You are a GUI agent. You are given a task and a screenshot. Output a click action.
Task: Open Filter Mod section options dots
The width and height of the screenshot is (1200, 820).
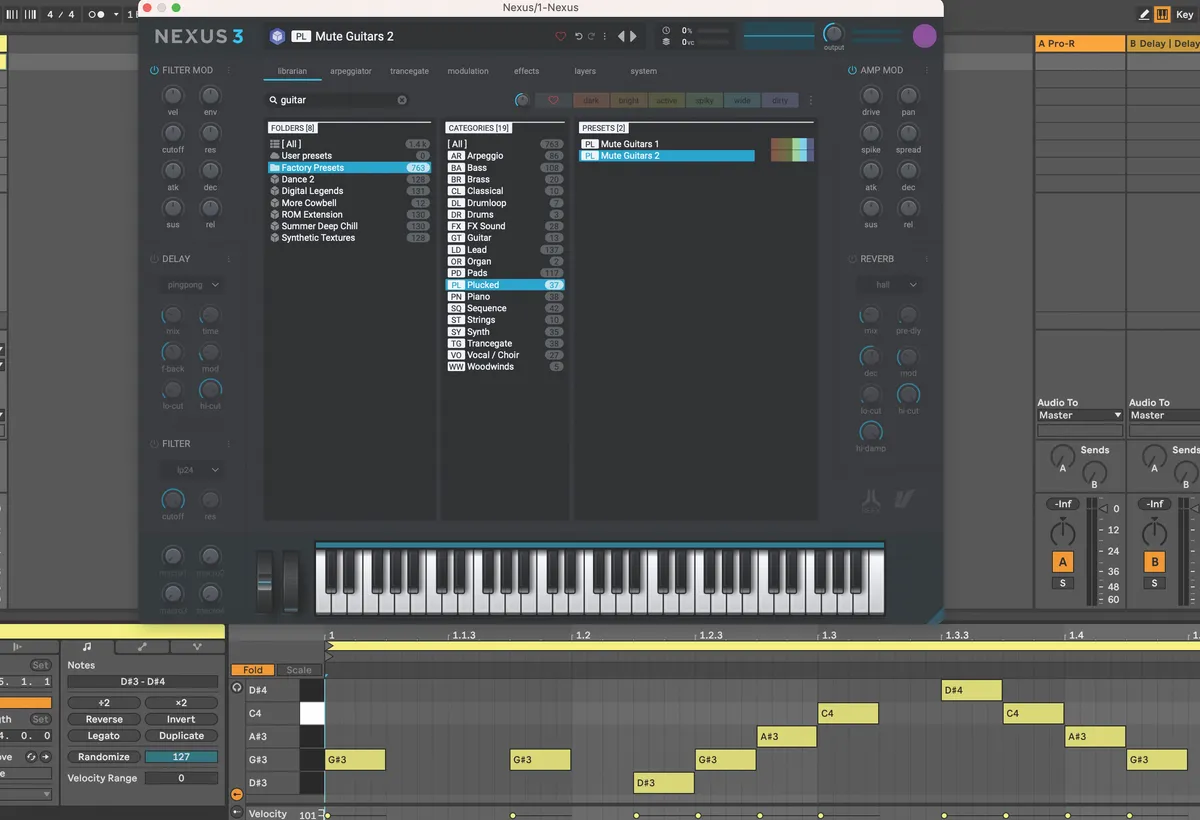(x=228, y=70)
